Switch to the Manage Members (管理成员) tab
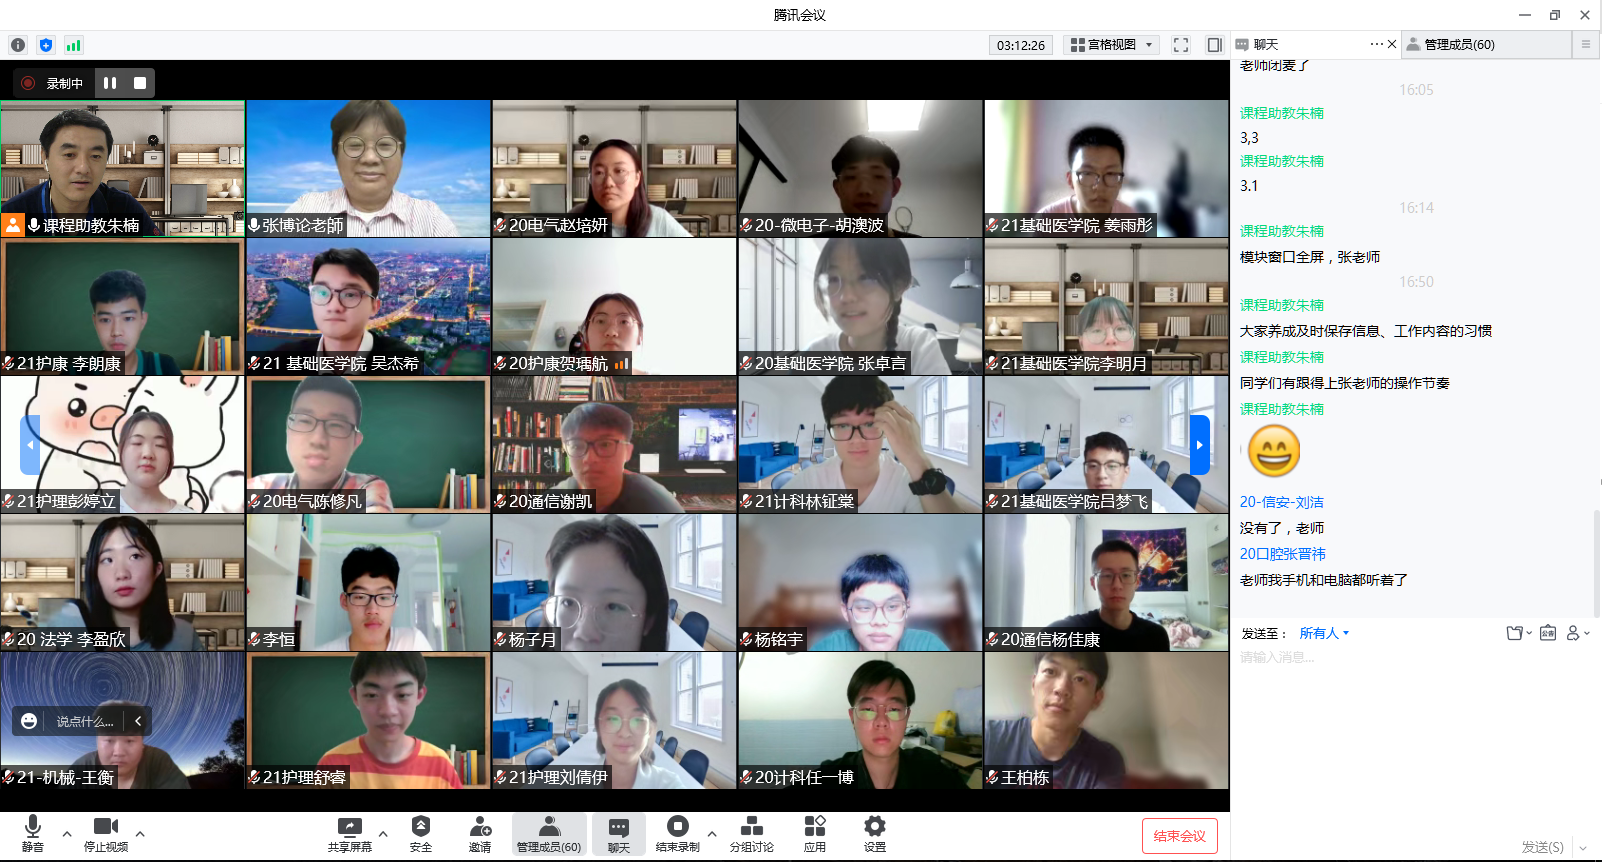The width and height of the screenshot is (1602, 862). tap(1458, 45)
